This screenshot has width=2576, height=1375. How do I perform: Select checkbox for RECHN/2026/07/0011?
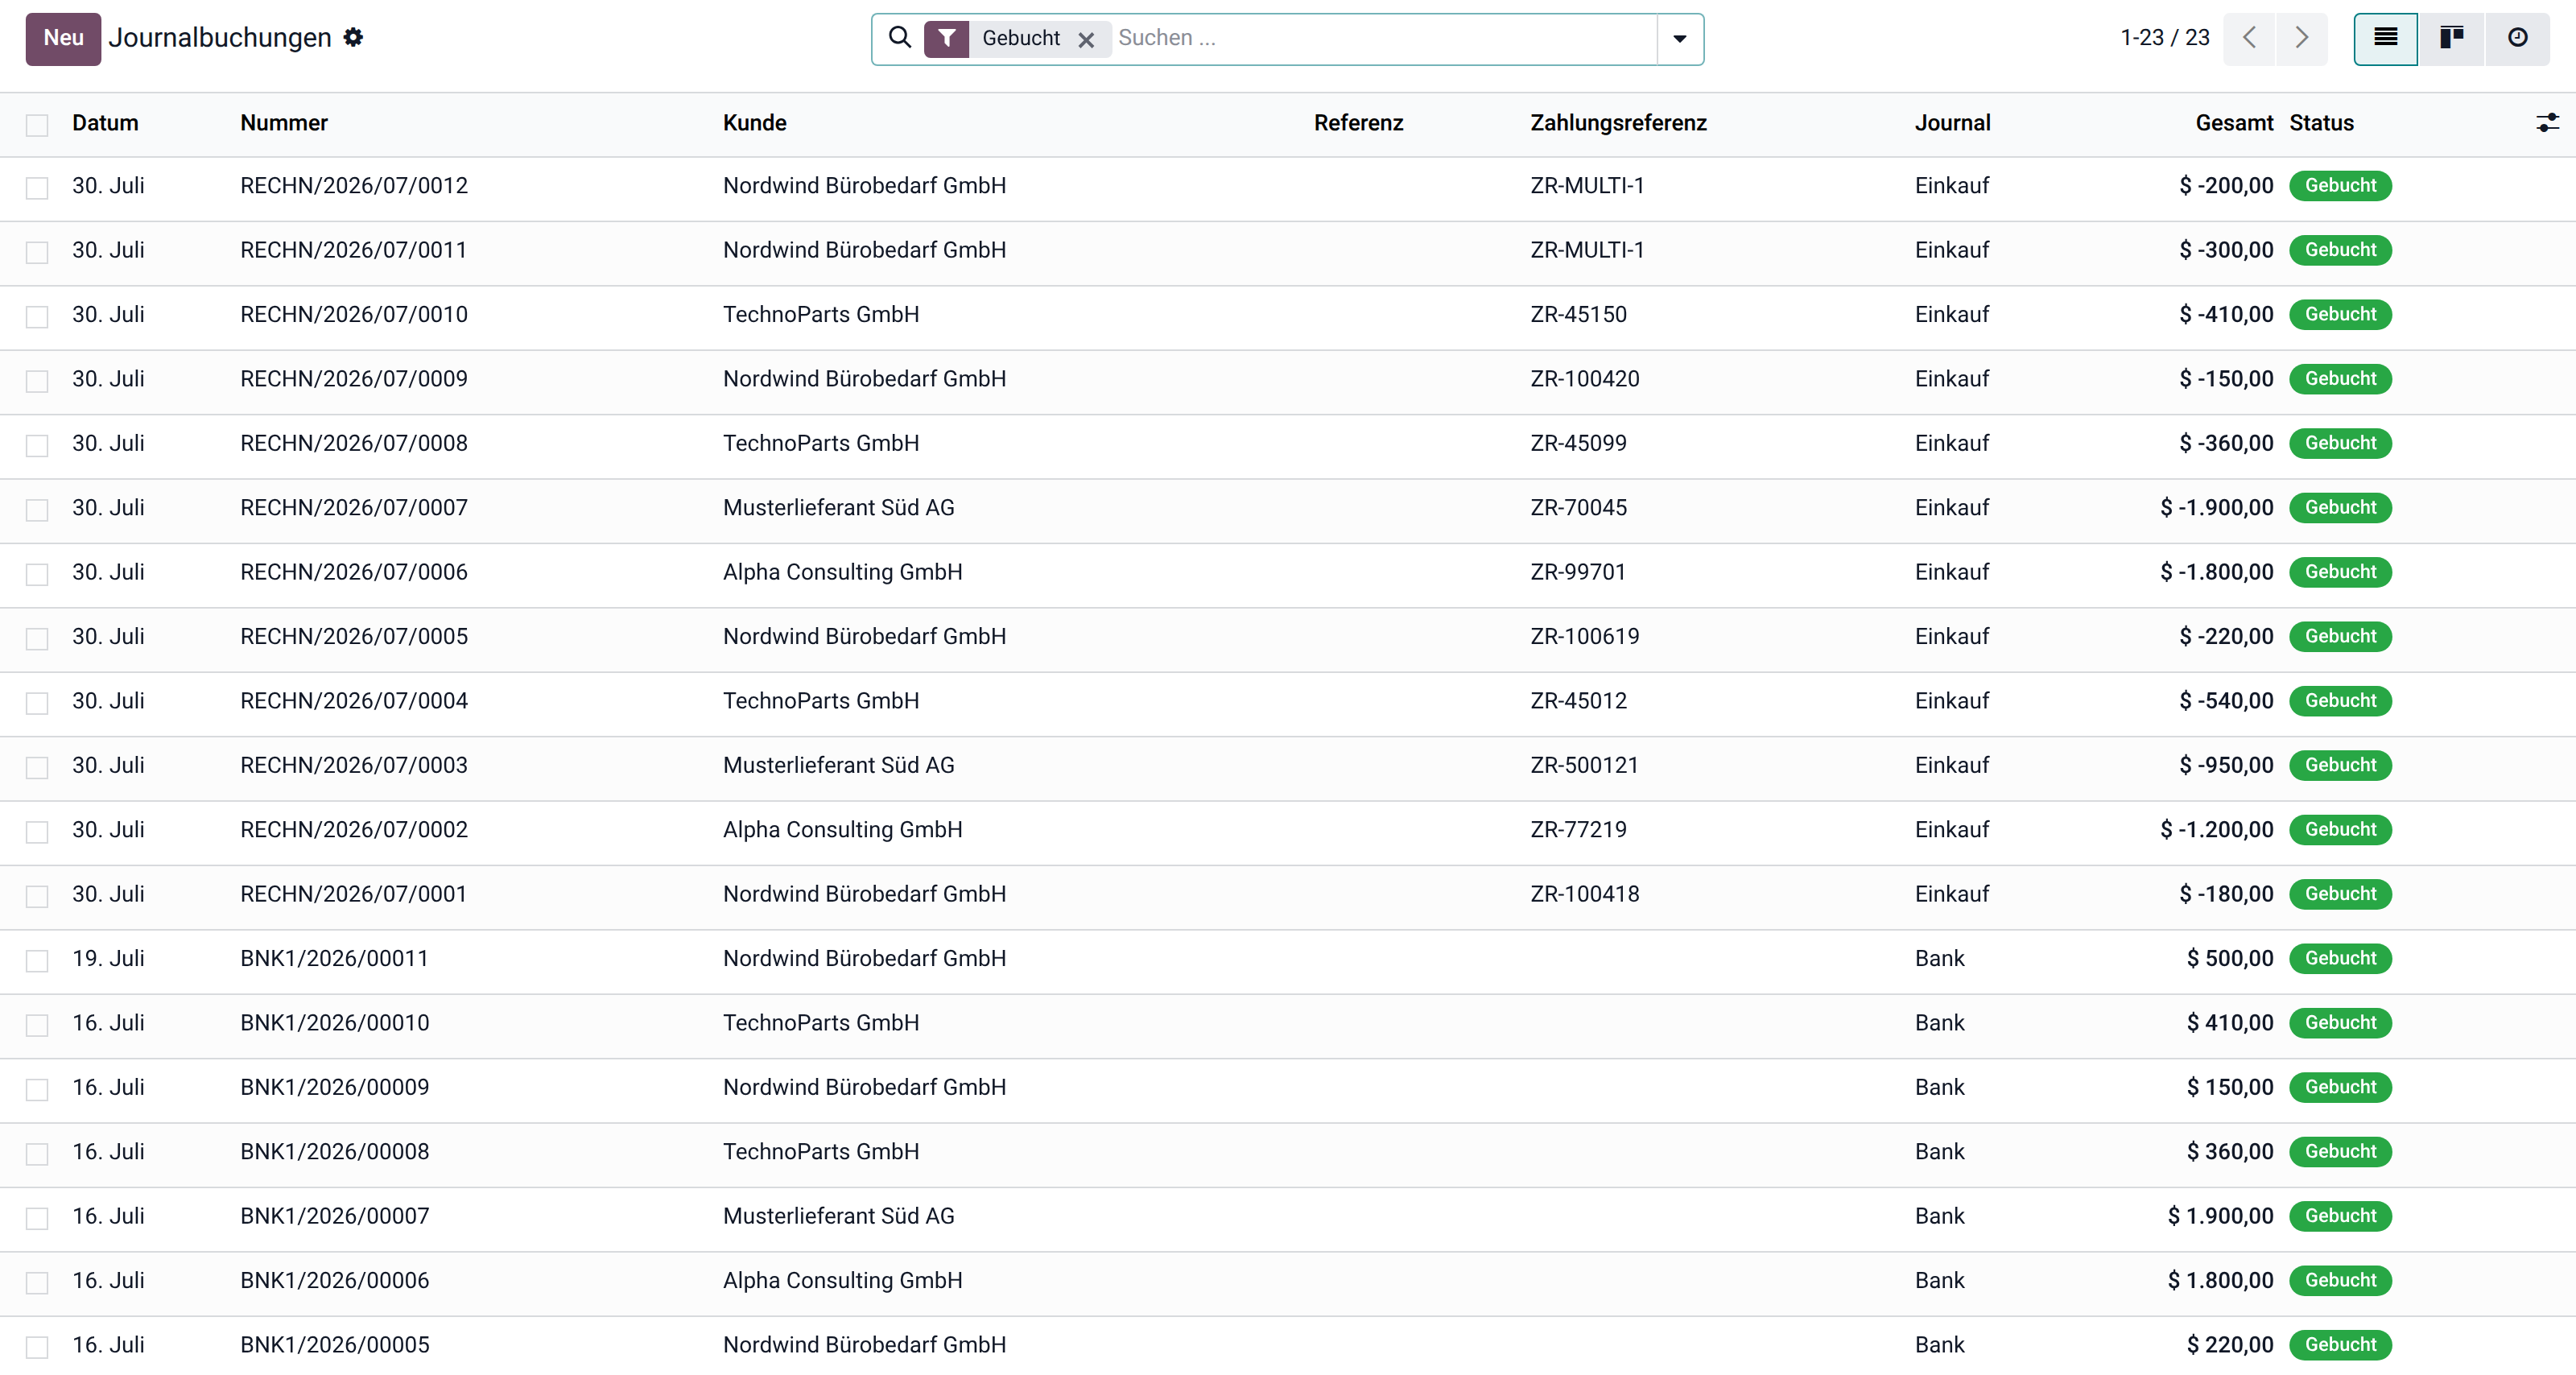[37, 251]
